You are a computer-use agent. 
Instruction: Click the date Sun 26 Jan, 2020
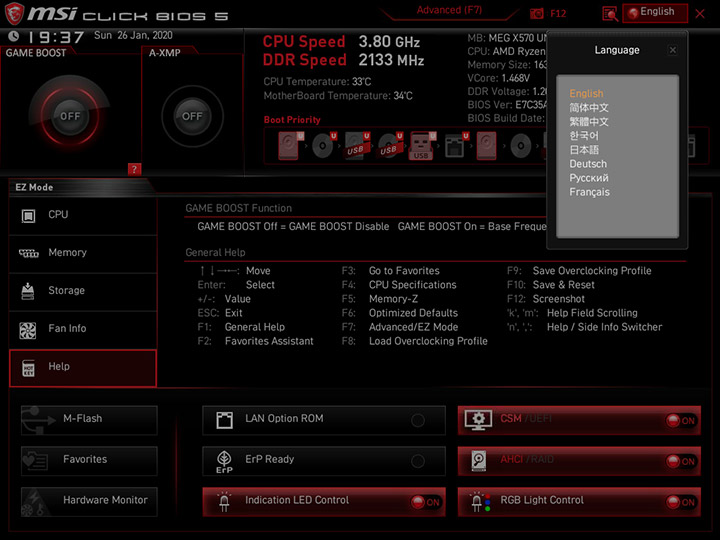[x=133, y=35]
